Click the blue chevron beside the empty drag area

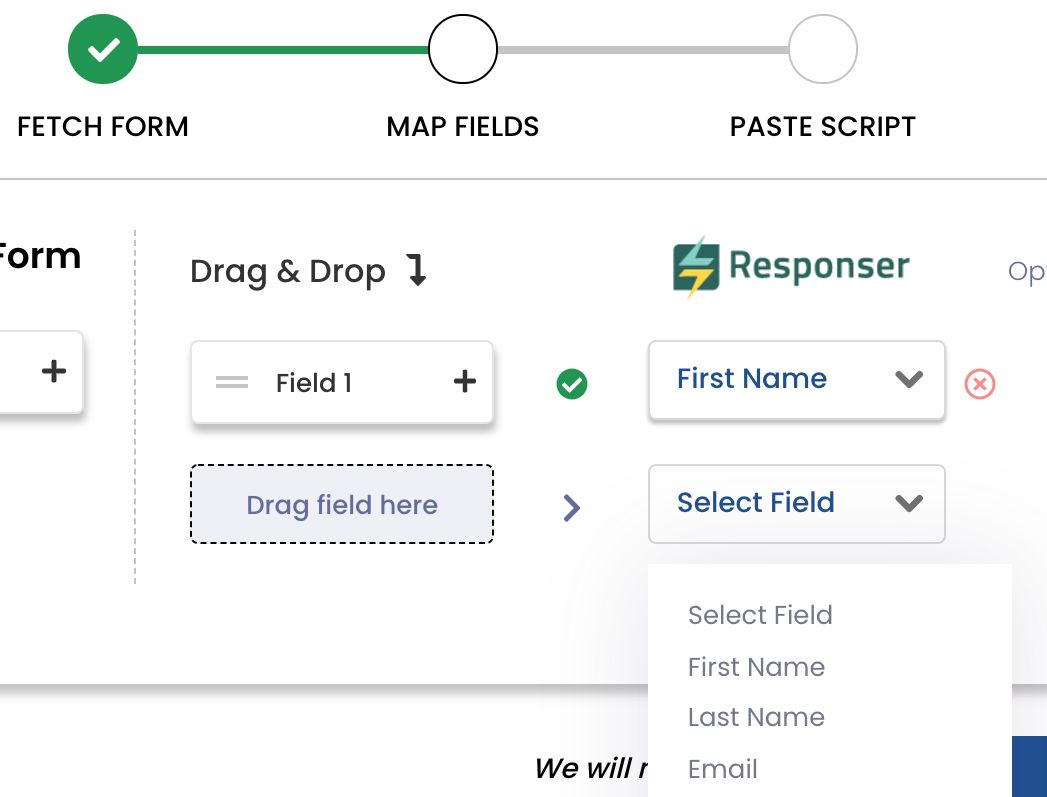coord(572,508)
